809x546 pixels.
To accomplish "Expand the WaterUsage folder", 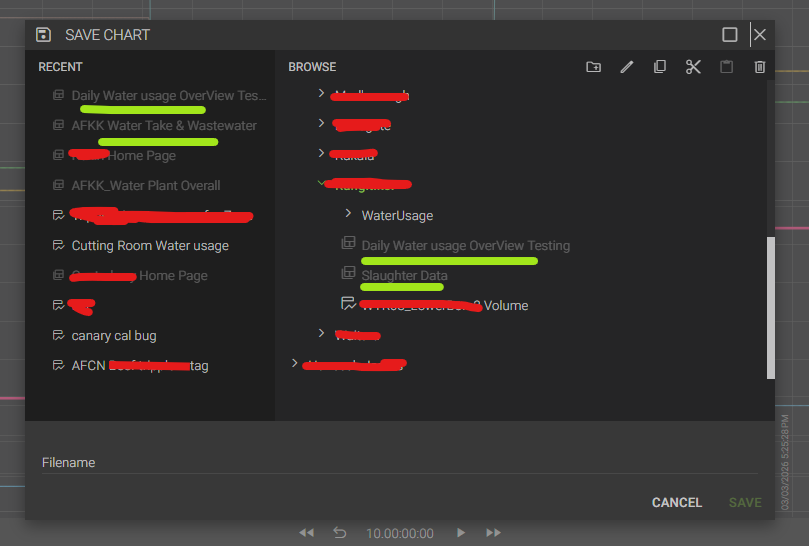I will (x=348, y=214).
